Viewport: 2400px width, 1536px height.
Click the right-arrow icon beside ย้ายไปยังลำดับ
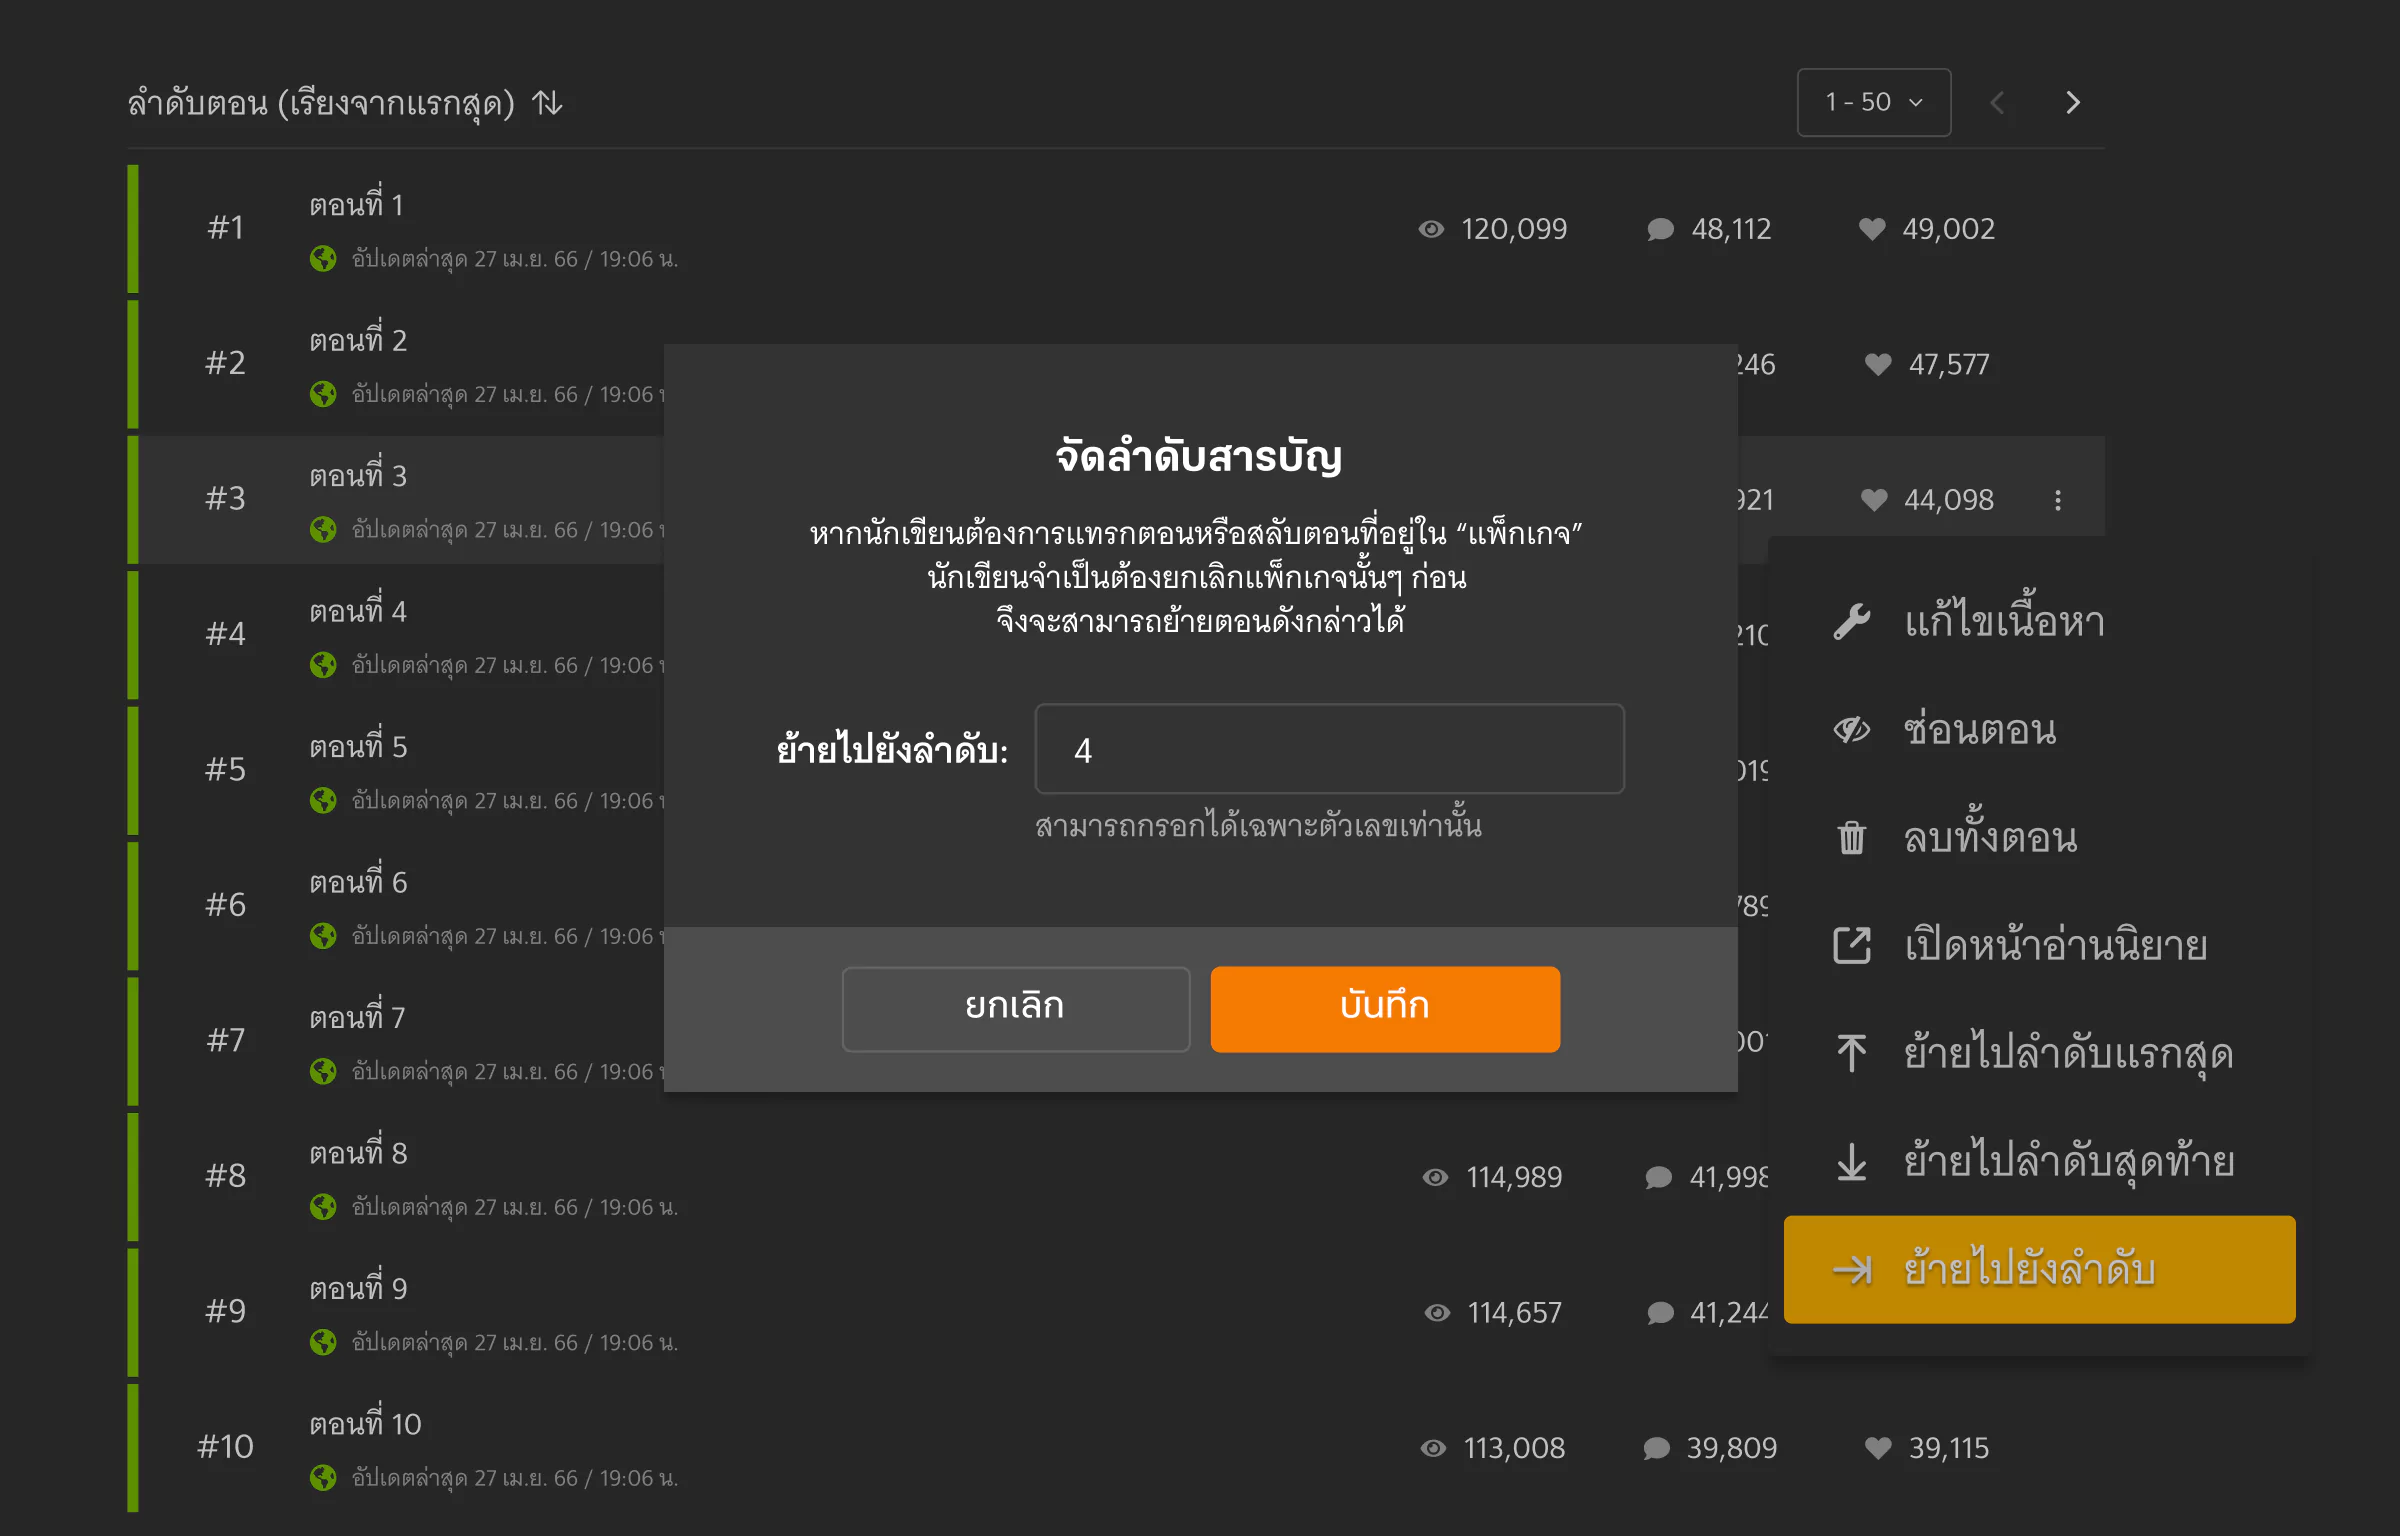(1852, 1270)
